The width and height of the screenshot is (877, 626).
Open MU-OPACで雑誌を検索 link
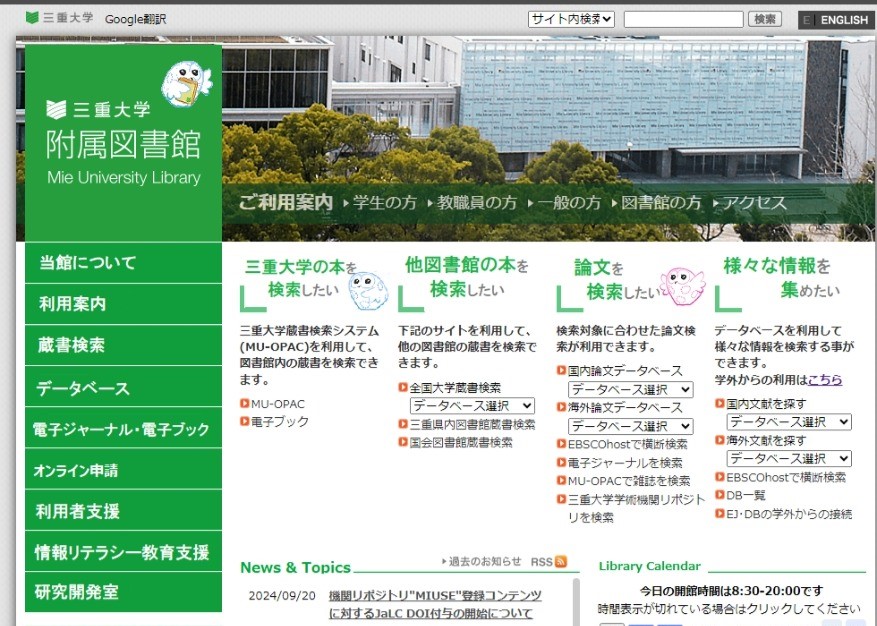(629, 481)
